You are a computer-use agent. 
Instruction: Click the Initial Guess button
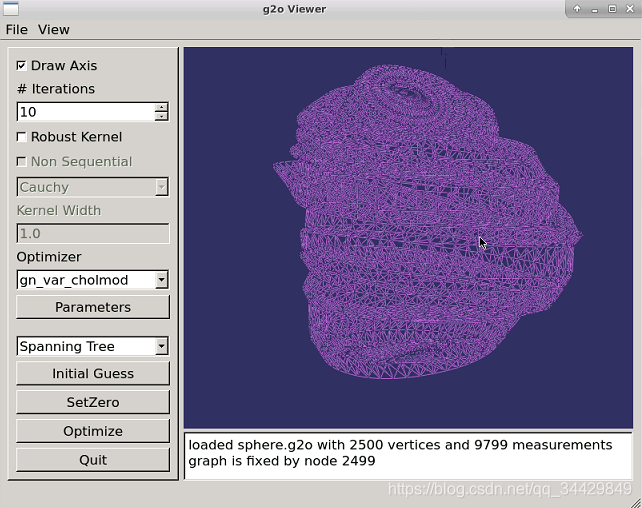[x=93, y=373]
